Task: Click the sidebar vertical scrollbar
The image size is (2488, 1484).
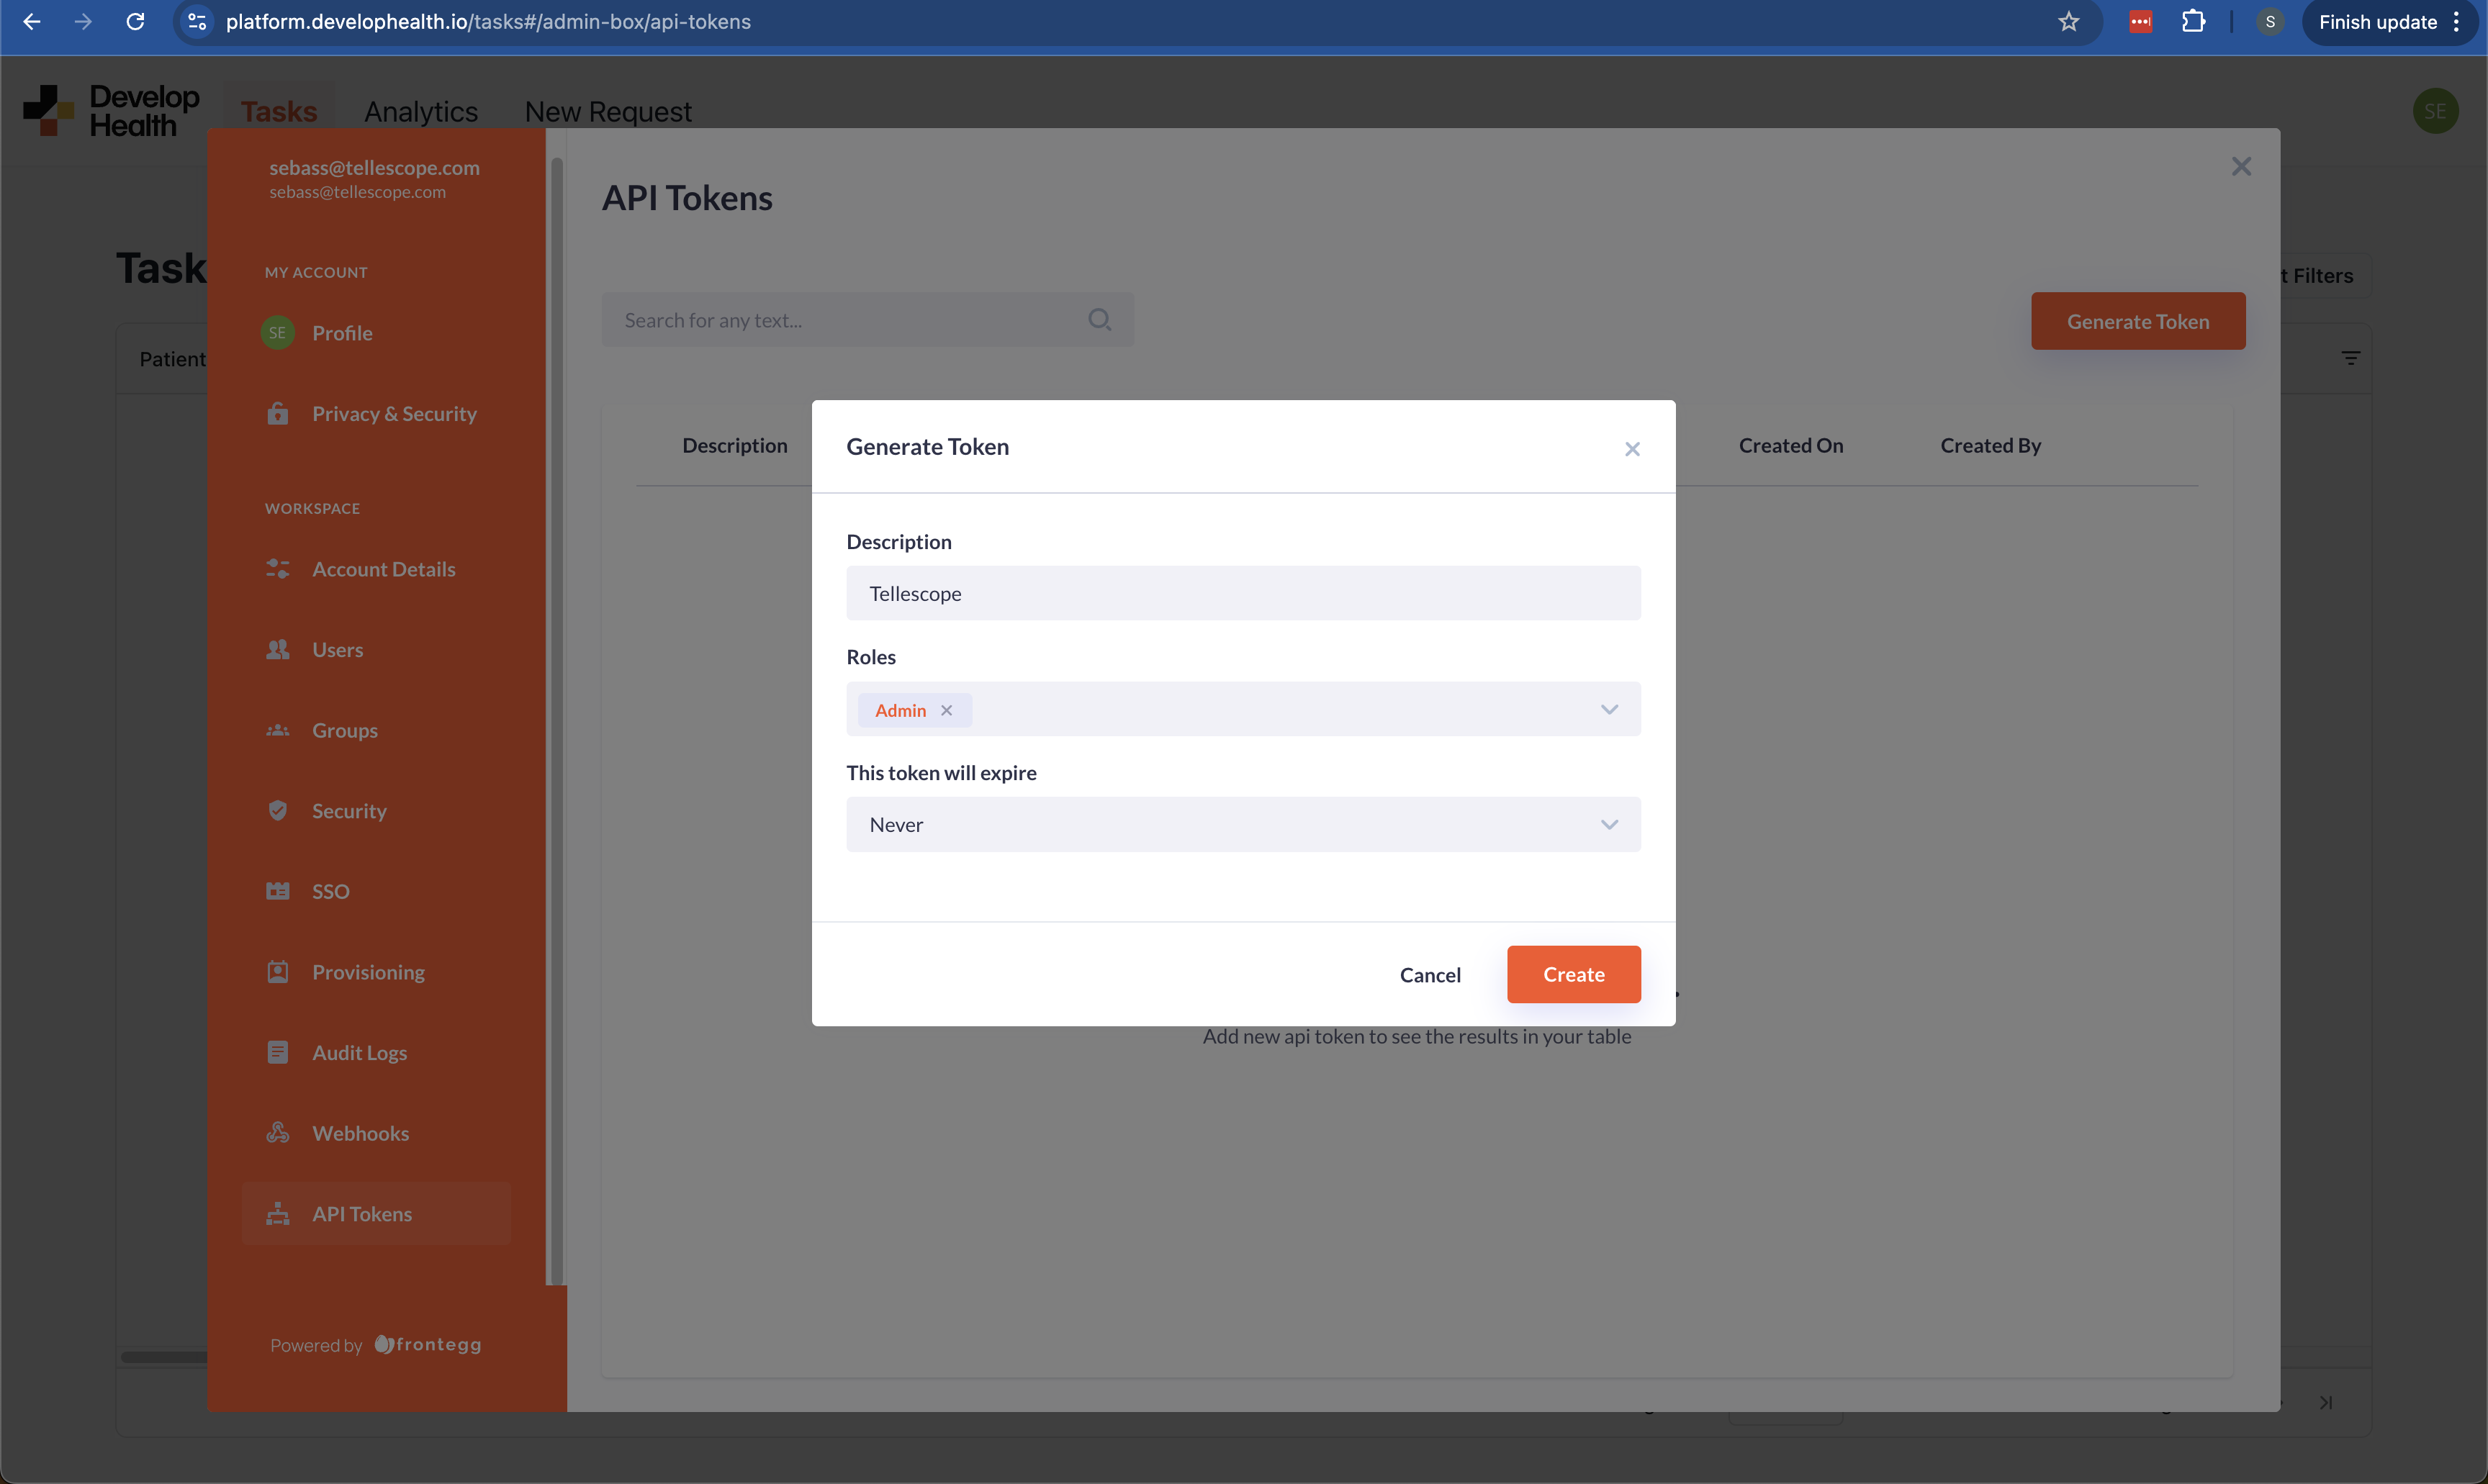Action: [557, 720]
